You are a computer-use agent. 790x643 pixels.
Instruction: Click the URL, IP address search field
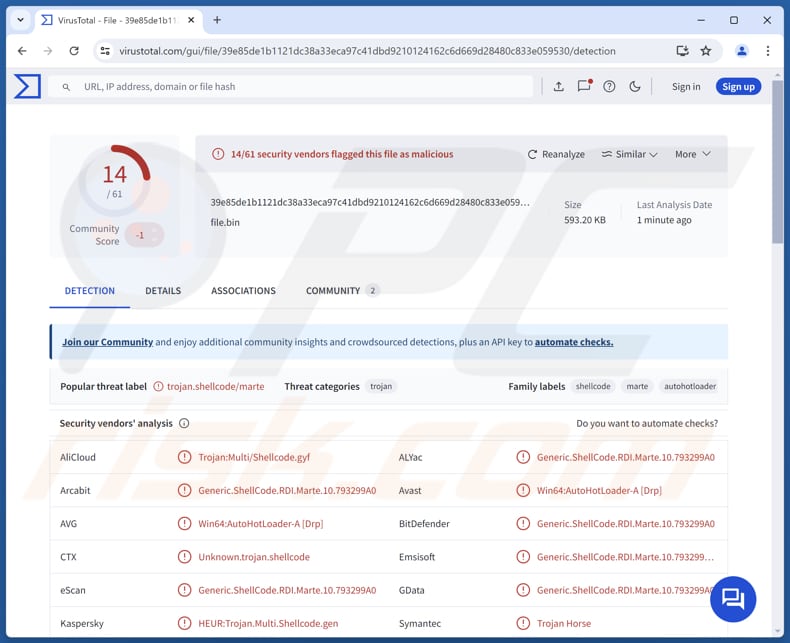point(291,87)
